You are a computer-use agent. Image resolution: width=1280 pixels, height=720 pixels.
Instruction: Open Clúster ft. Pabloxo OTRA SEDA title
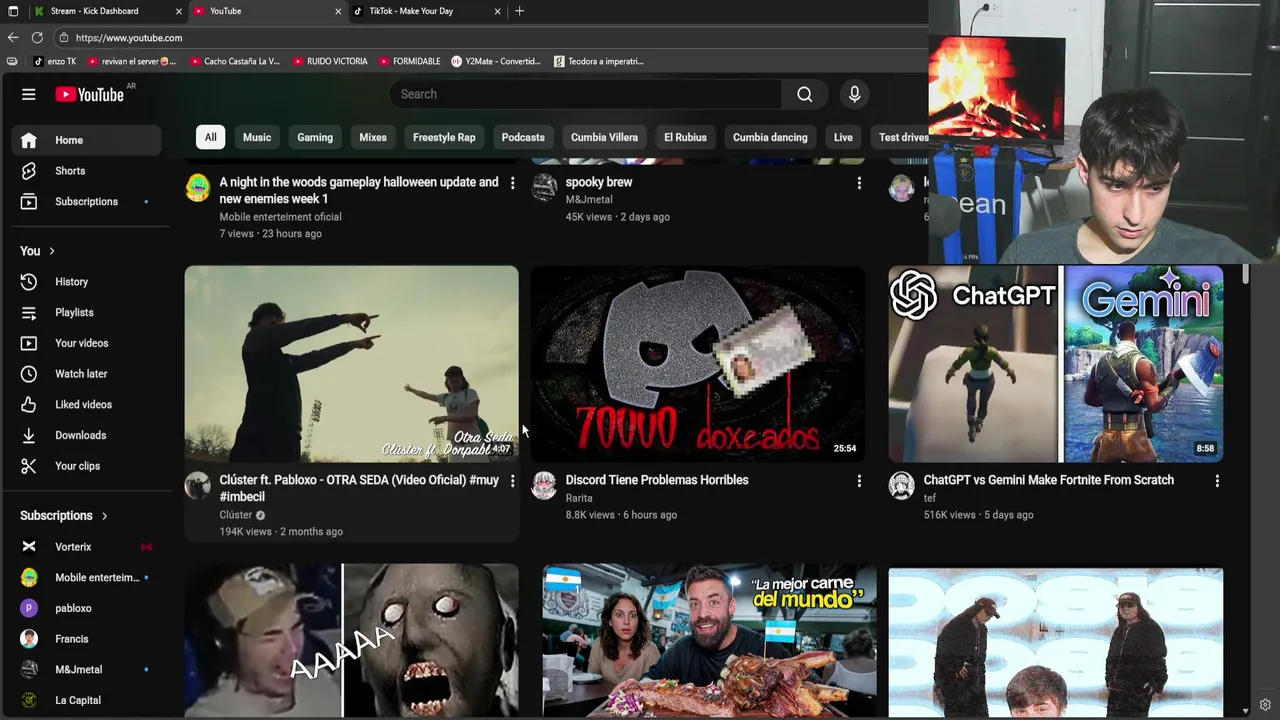point(359,488)
